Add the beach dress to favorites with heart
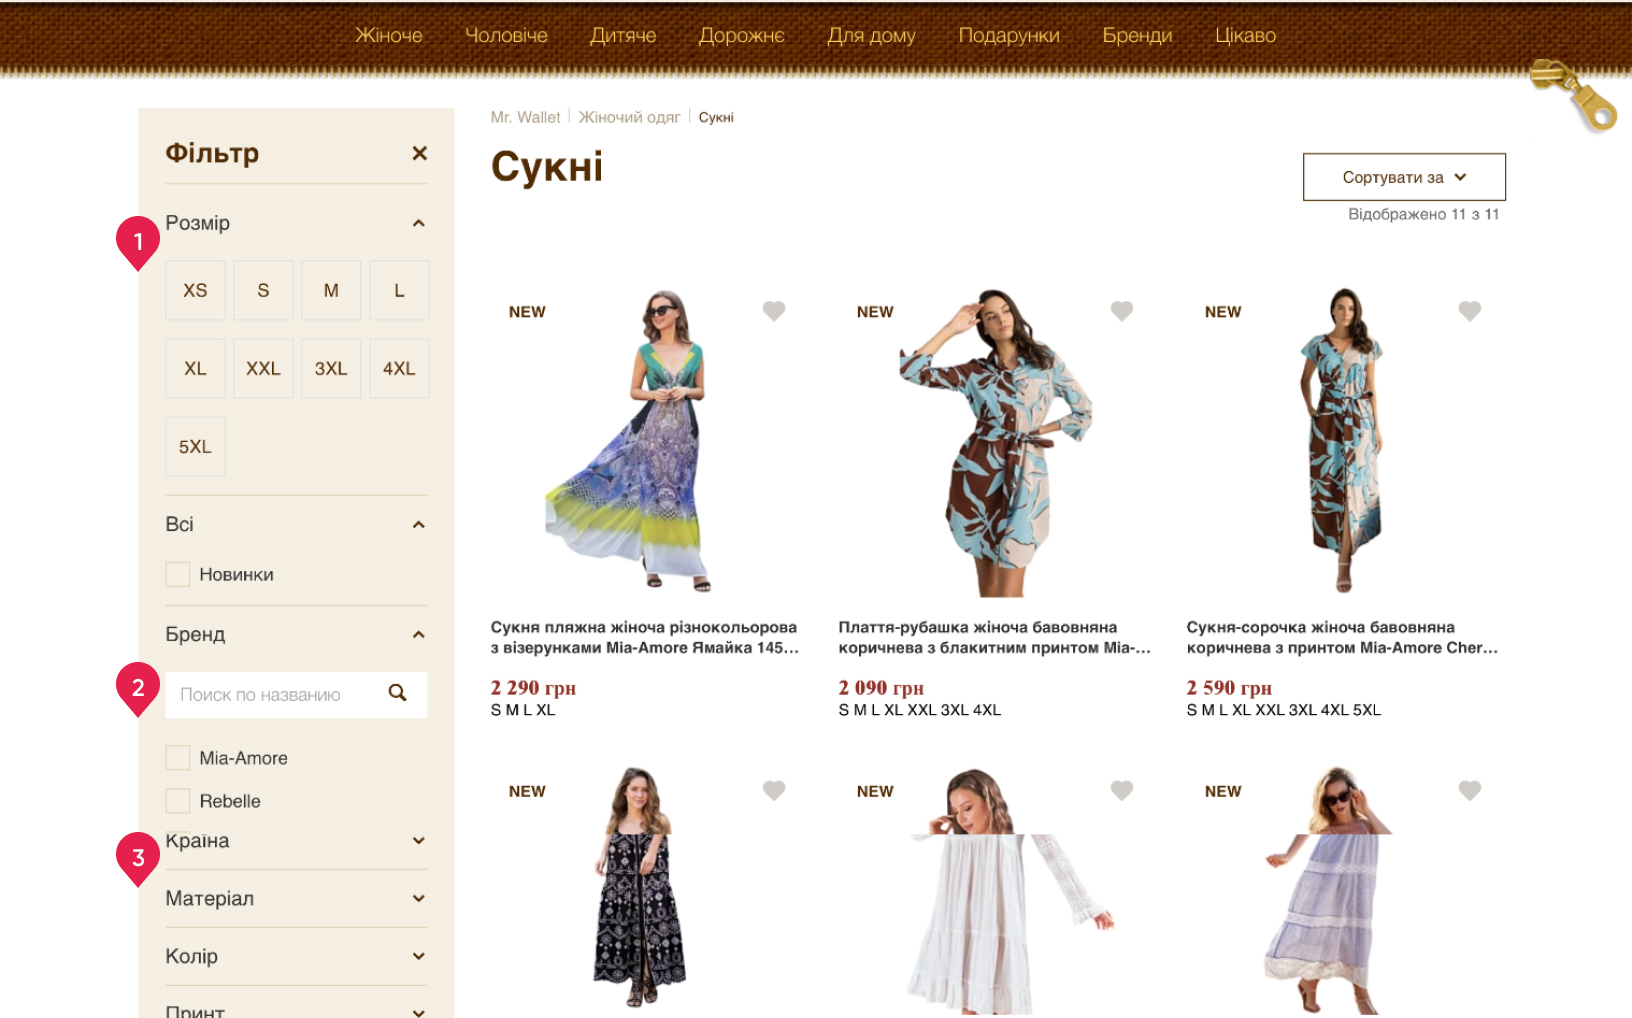The height and width of the screenshot is (1018, 1632). (773, 311)
